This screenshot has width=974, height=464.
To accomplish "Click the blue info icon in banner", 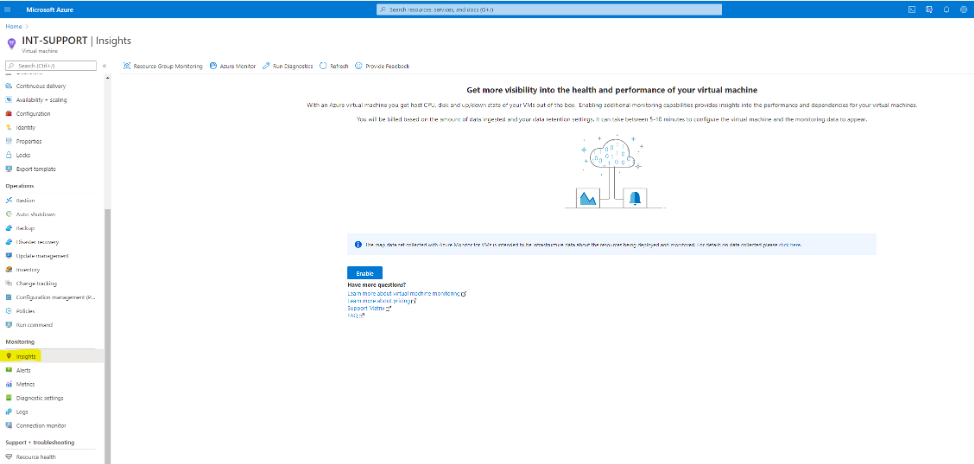I will point(358,245).
